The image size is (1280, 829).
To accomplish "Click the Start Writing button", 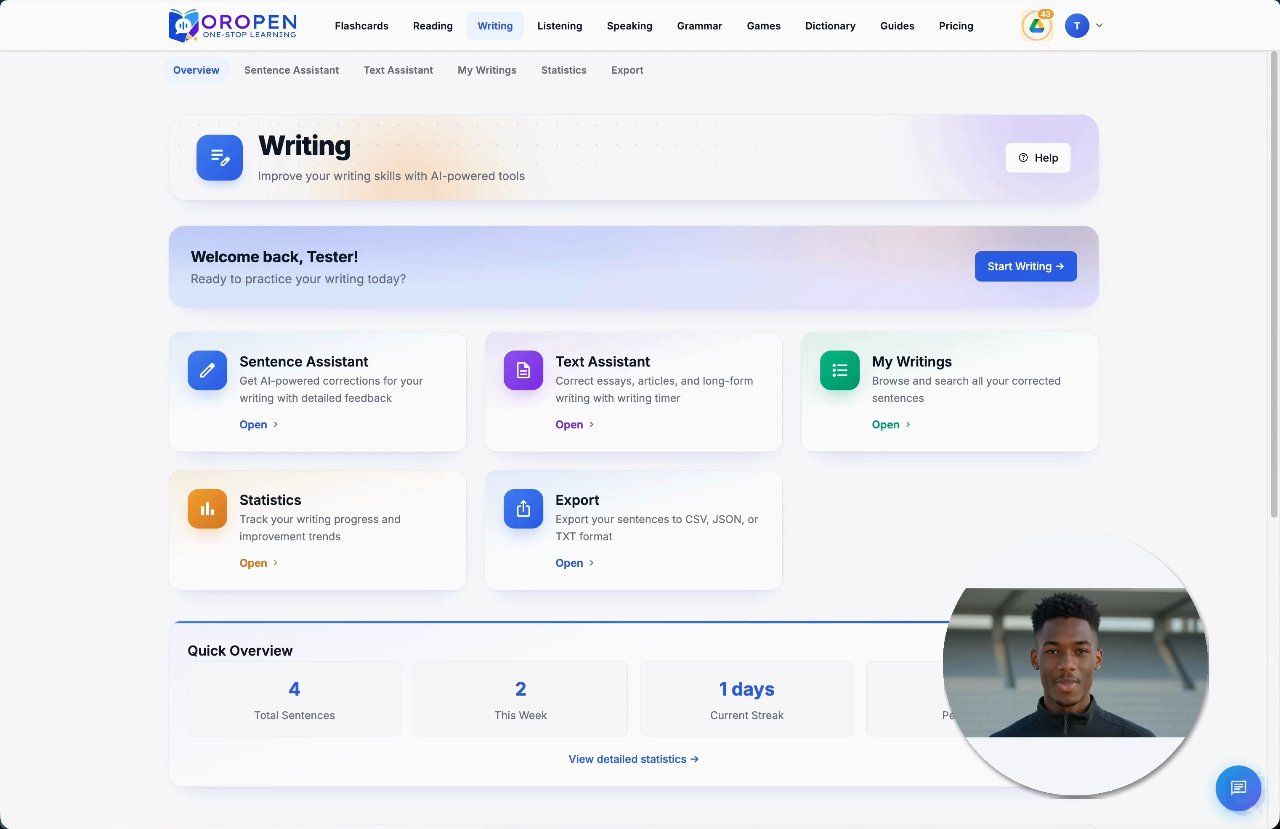I will 1026,266.
